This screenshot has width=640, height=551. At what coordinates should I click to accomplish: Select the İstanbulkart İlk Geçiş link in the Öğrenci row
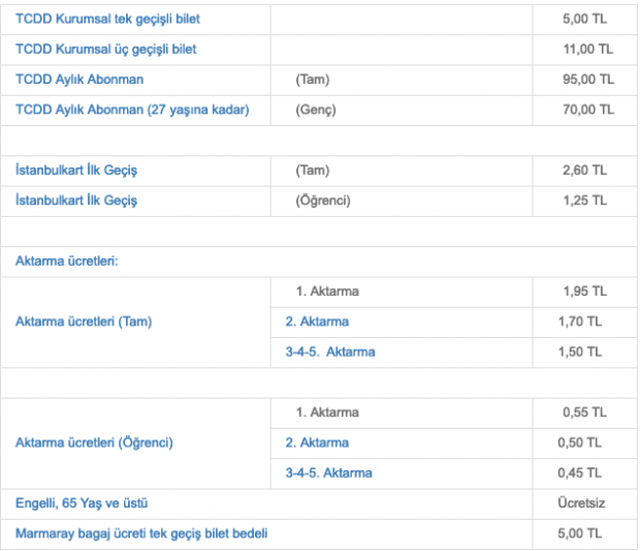[x=77, y=200]
